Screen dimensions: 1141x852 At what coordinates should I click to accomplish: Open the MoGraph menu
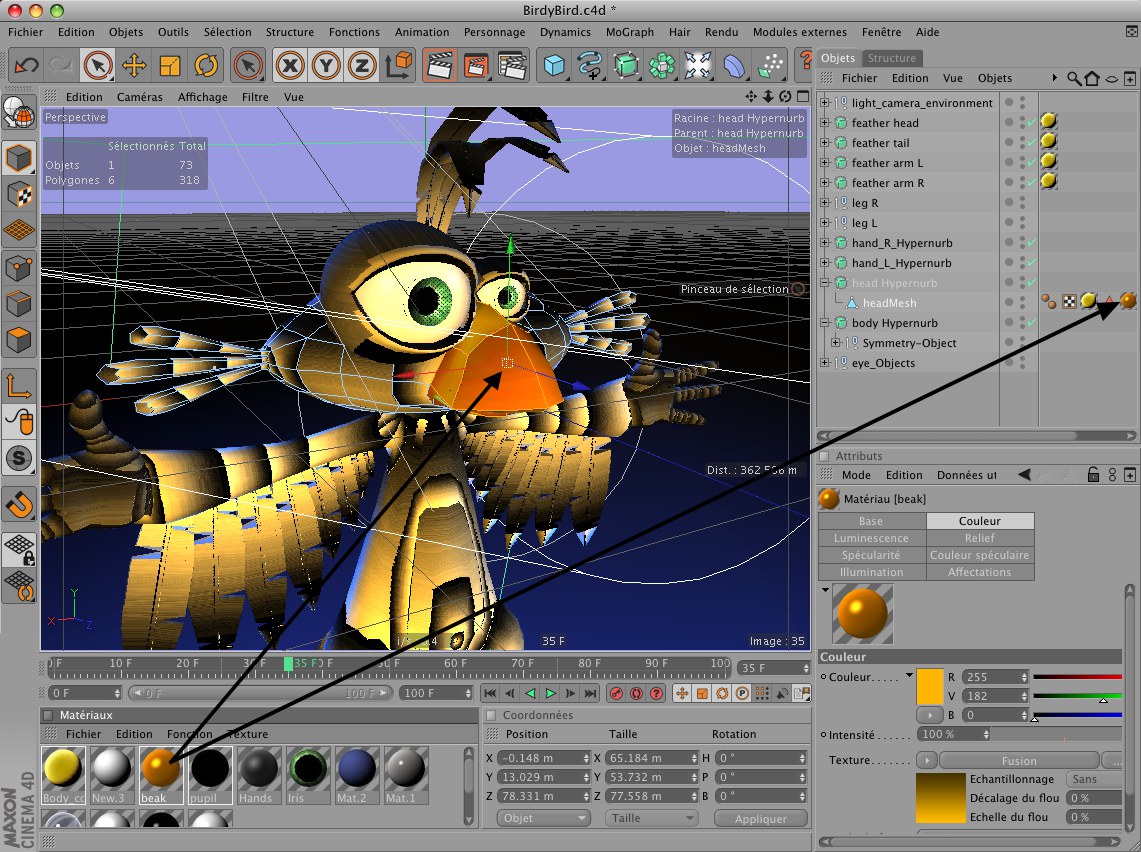pos(630,32)
